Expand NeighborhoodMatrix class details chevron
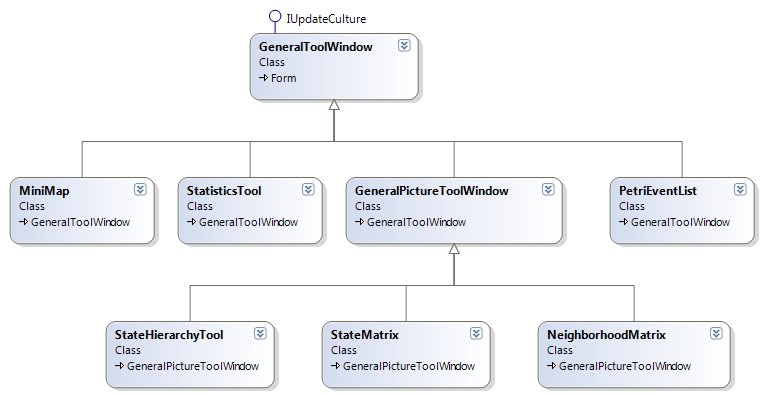This screenshot has width=763, height=396. [x=716, y=333]
